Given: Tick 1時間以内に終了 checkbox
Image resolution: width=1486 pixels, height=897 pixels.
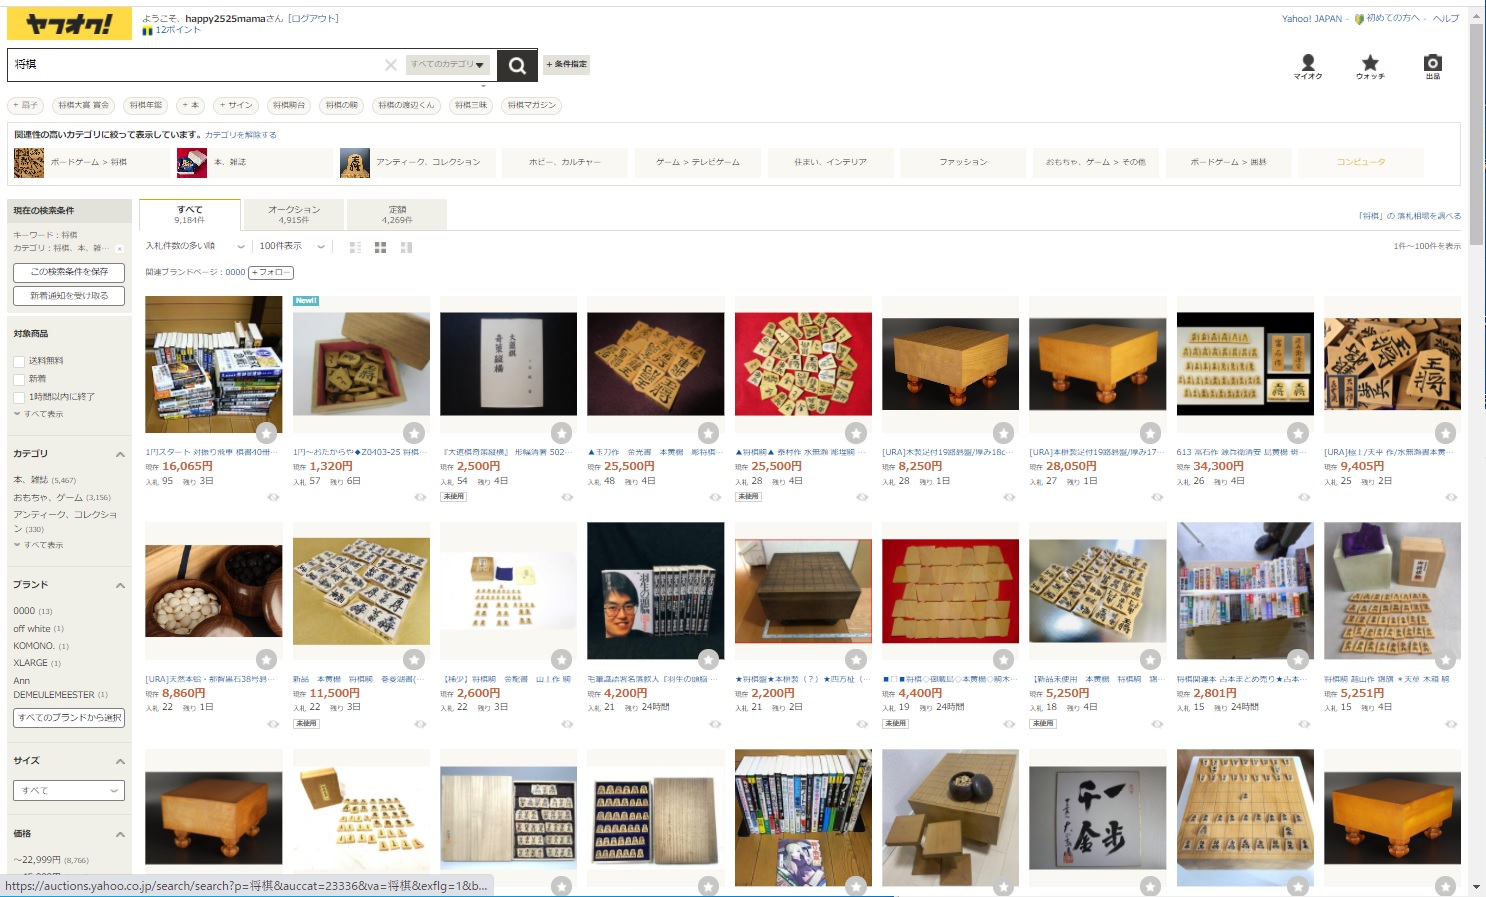Looking at the screenshot, I should pos(19,397).
